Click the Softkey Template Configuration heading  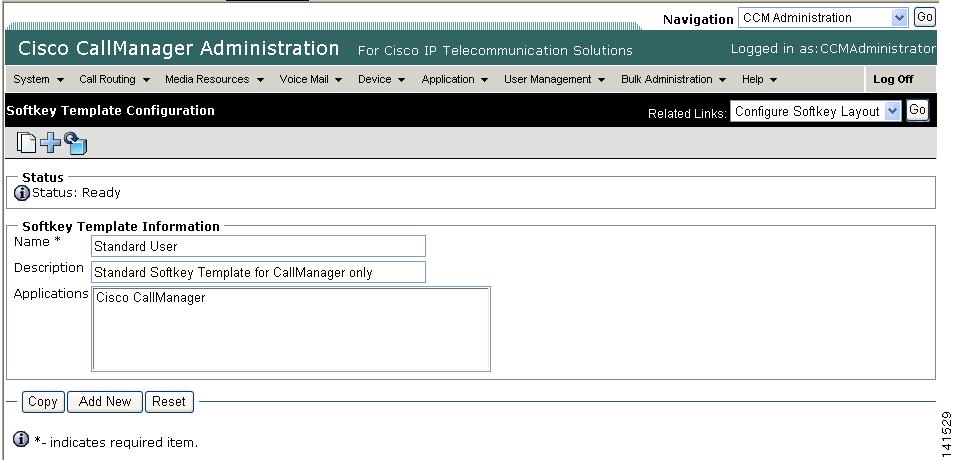(110, 111)
